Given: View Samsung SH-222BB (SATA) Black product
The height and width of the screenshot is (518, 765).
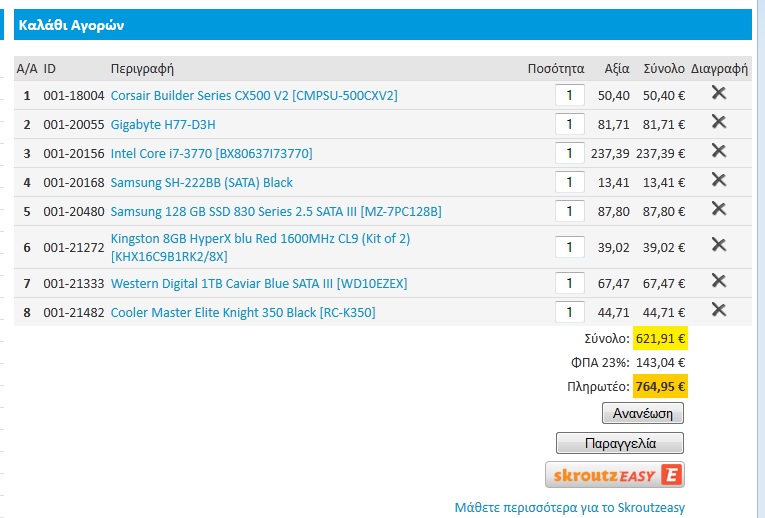Looking at the screenshot, I should pyautogui.click(x=201, y=182).
